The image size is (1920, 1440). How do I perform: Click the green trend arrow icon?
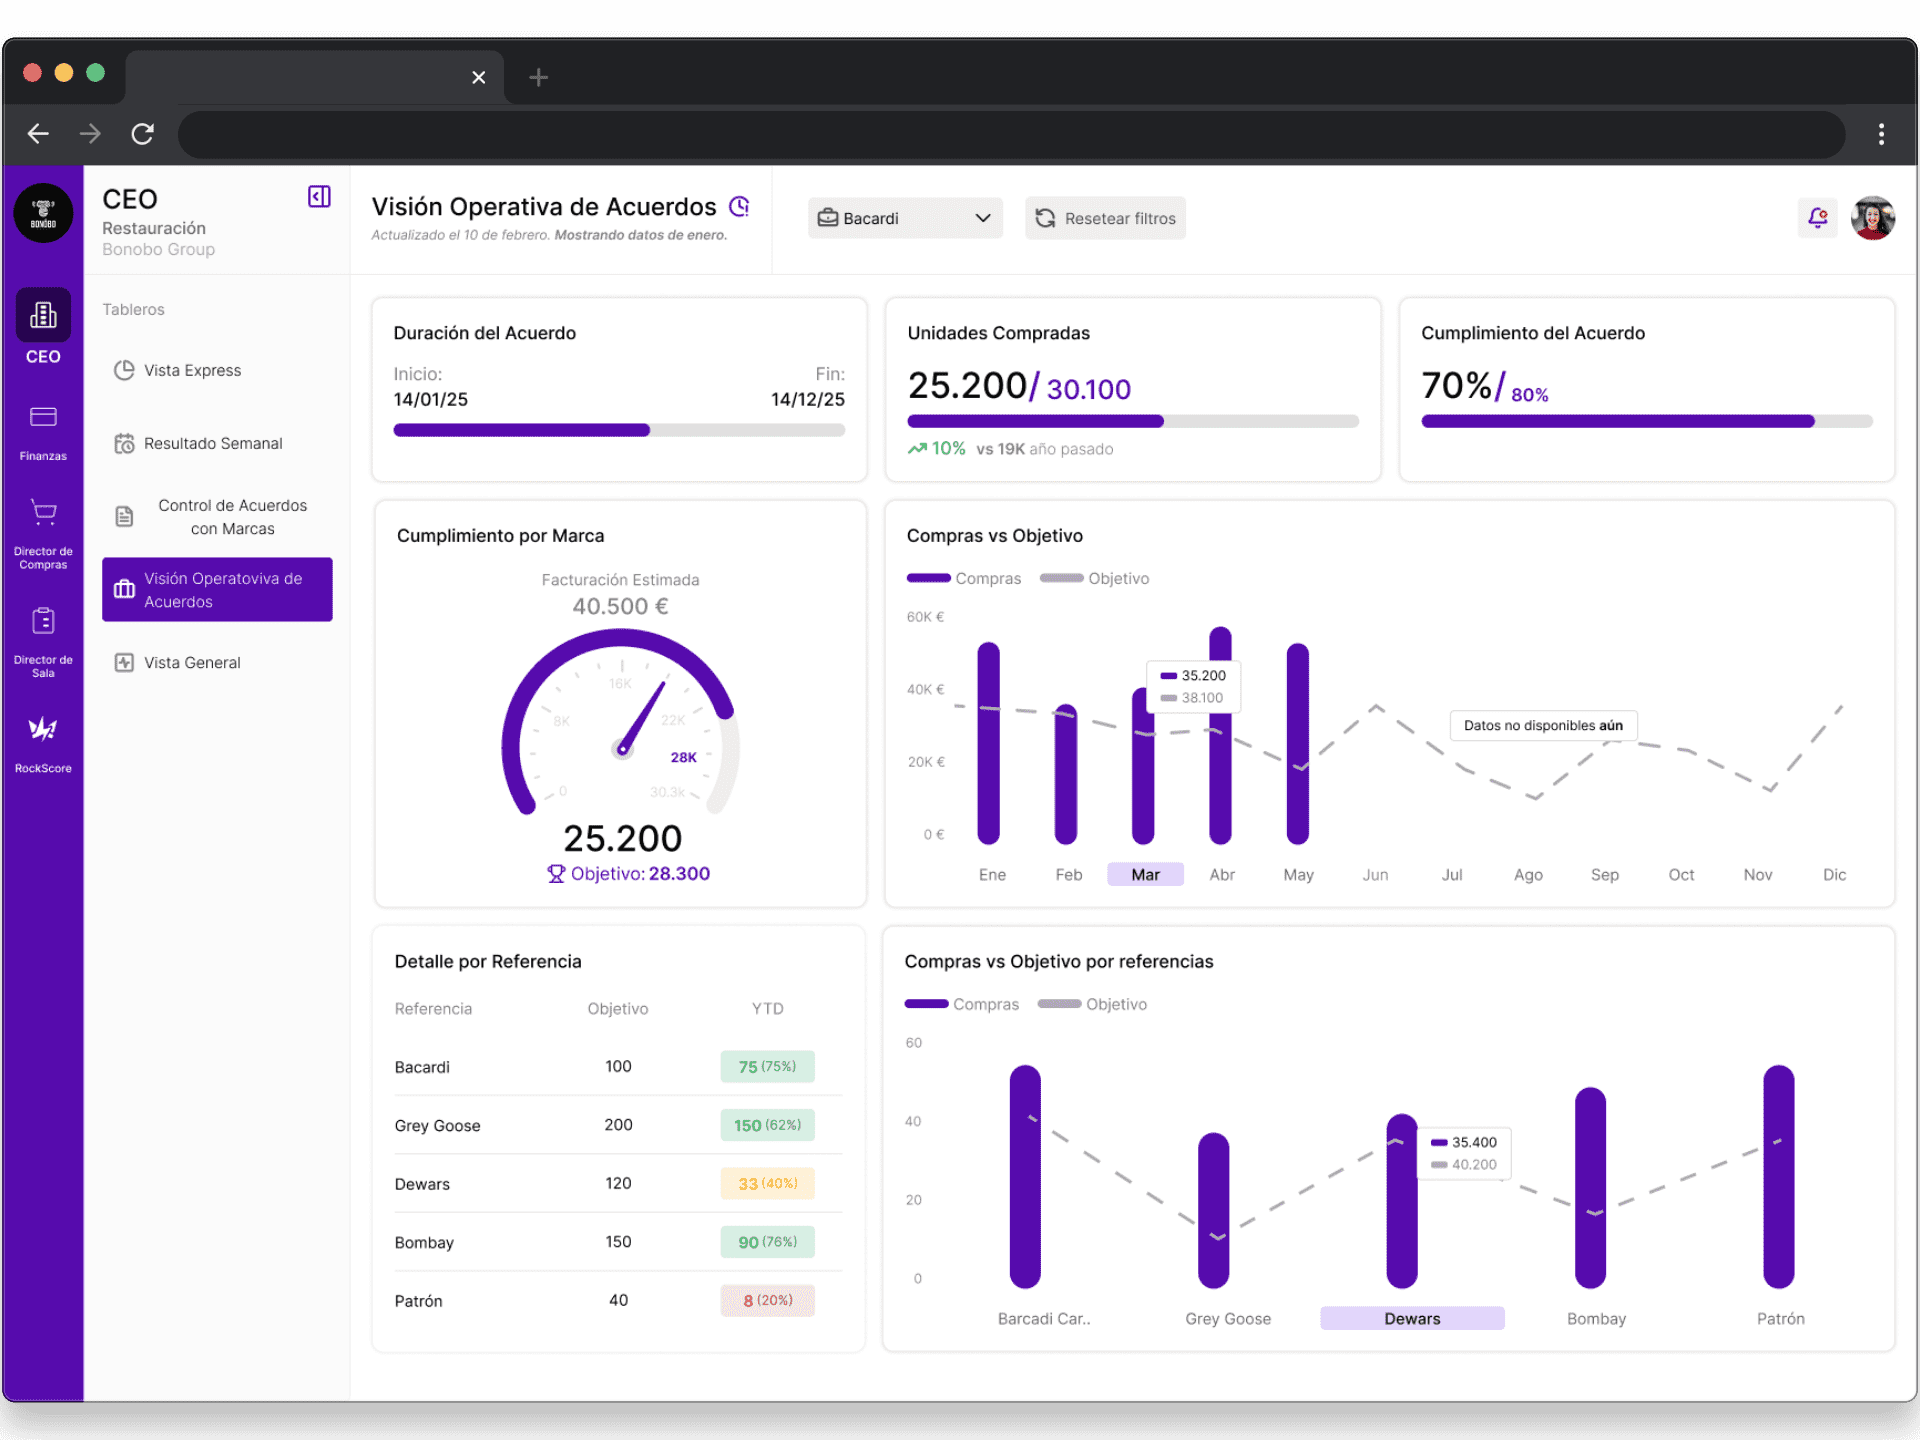(917, 448)
